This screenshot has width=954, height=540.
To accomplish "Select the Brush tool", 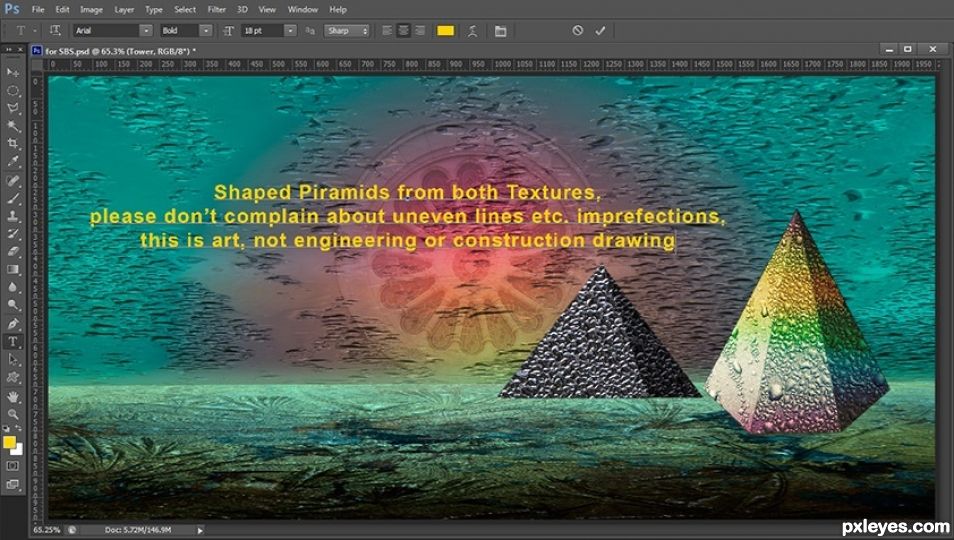I will click(x=13, y=198).
